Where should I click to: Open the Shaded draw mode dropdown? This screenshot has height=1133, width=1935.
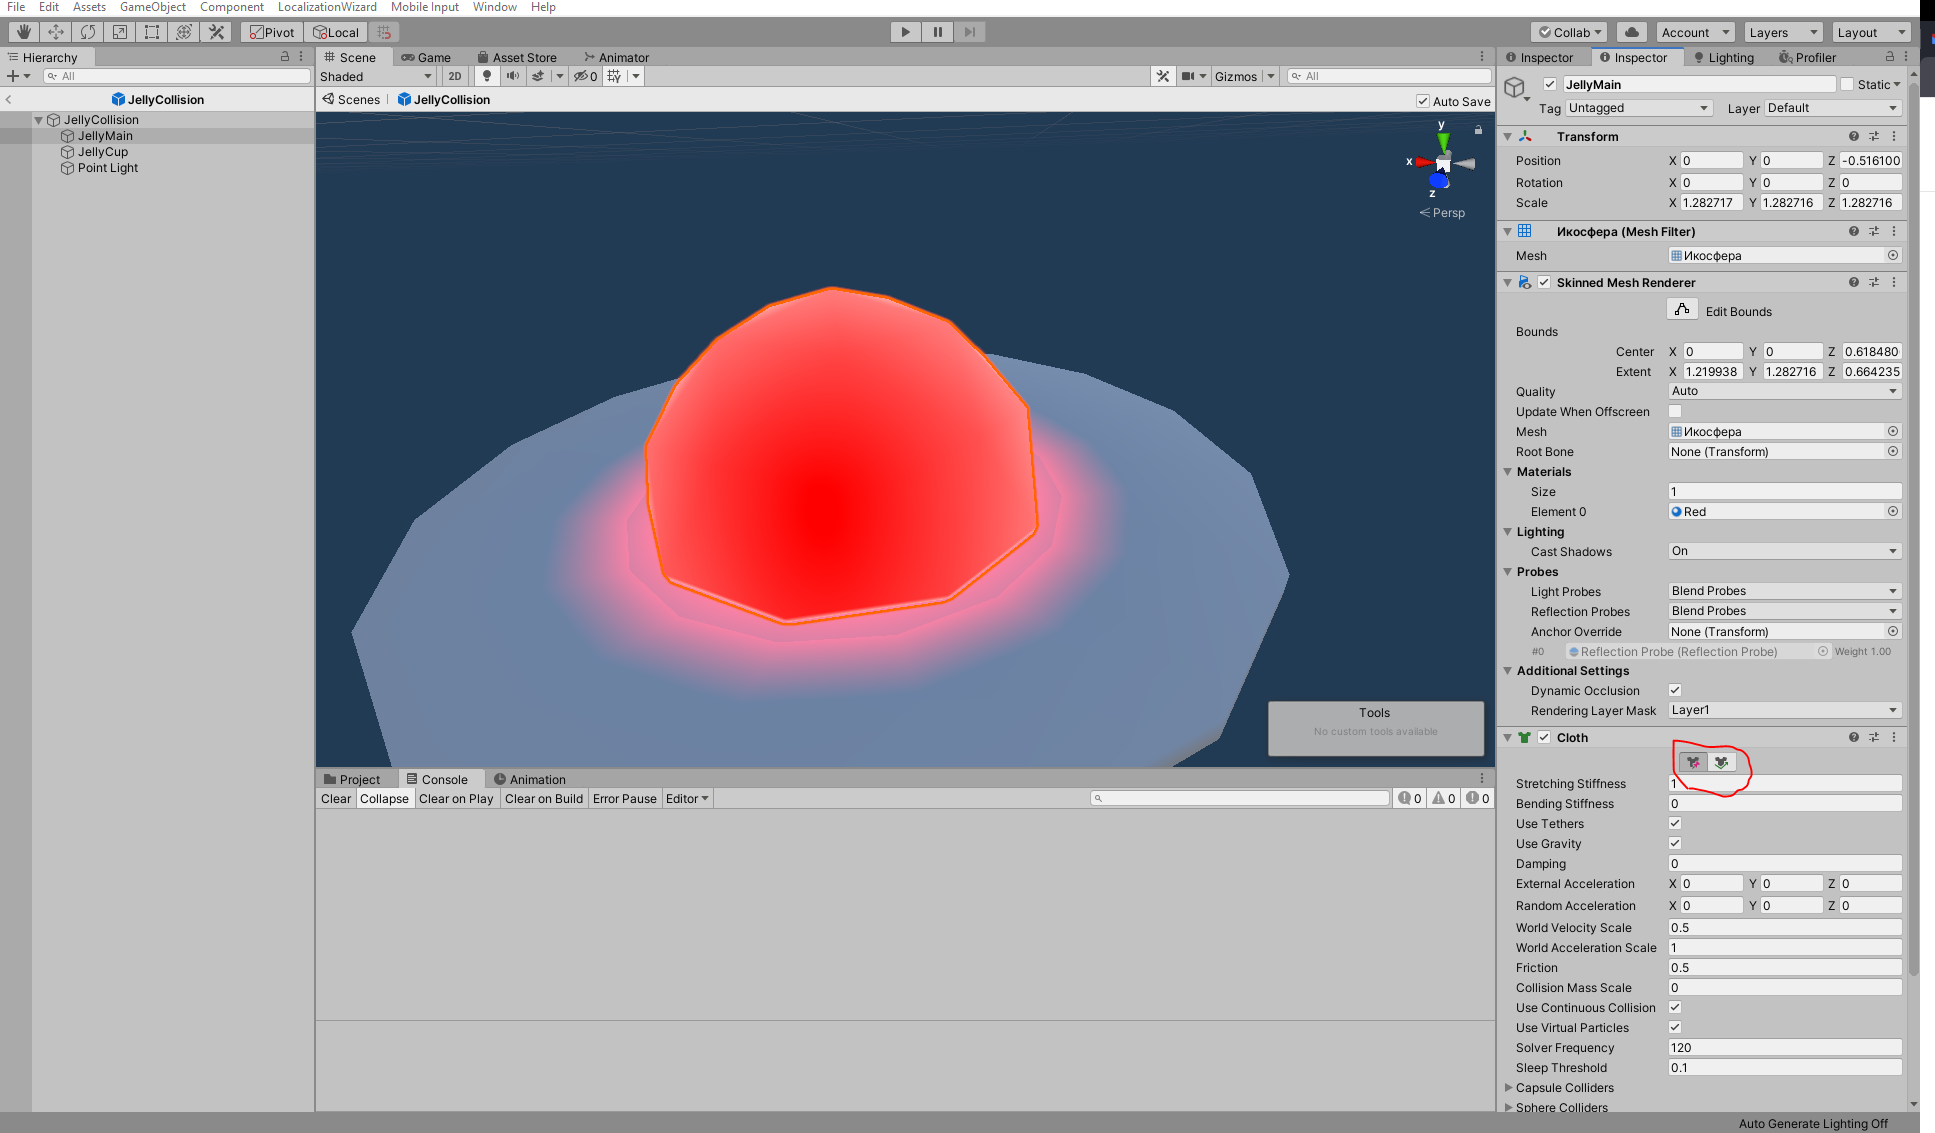click(375, 76)
